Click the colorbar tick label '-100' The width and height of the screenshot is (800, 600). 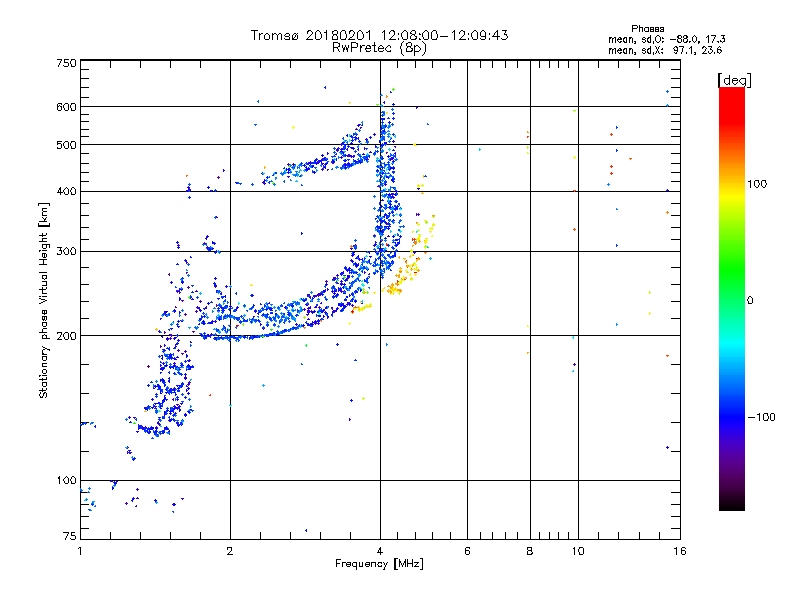click(x=761, y=417)
